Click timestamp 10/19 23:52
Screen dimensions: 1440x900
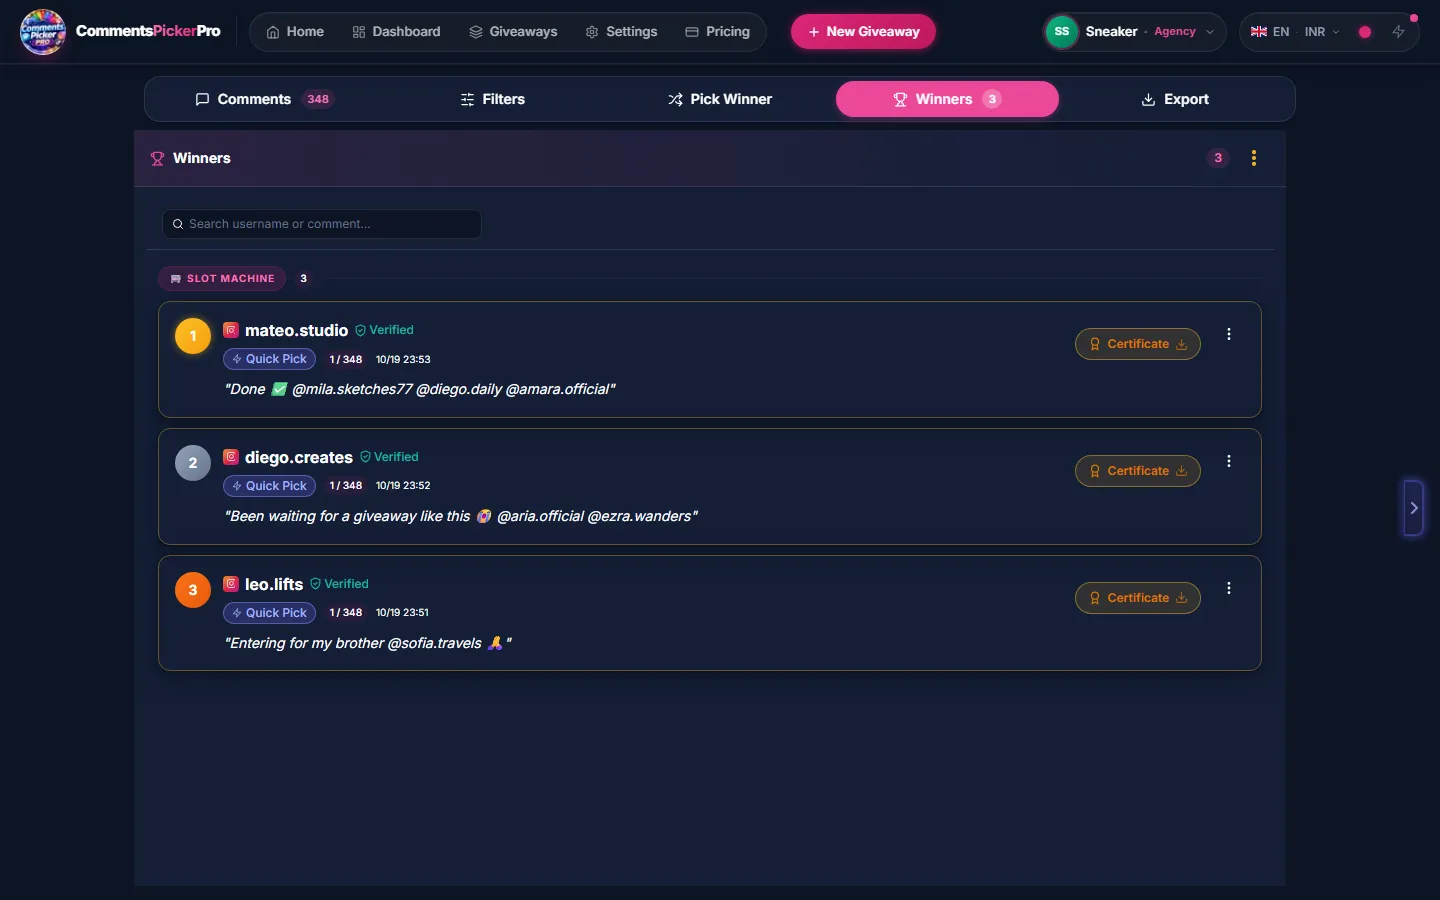[403, 486]
